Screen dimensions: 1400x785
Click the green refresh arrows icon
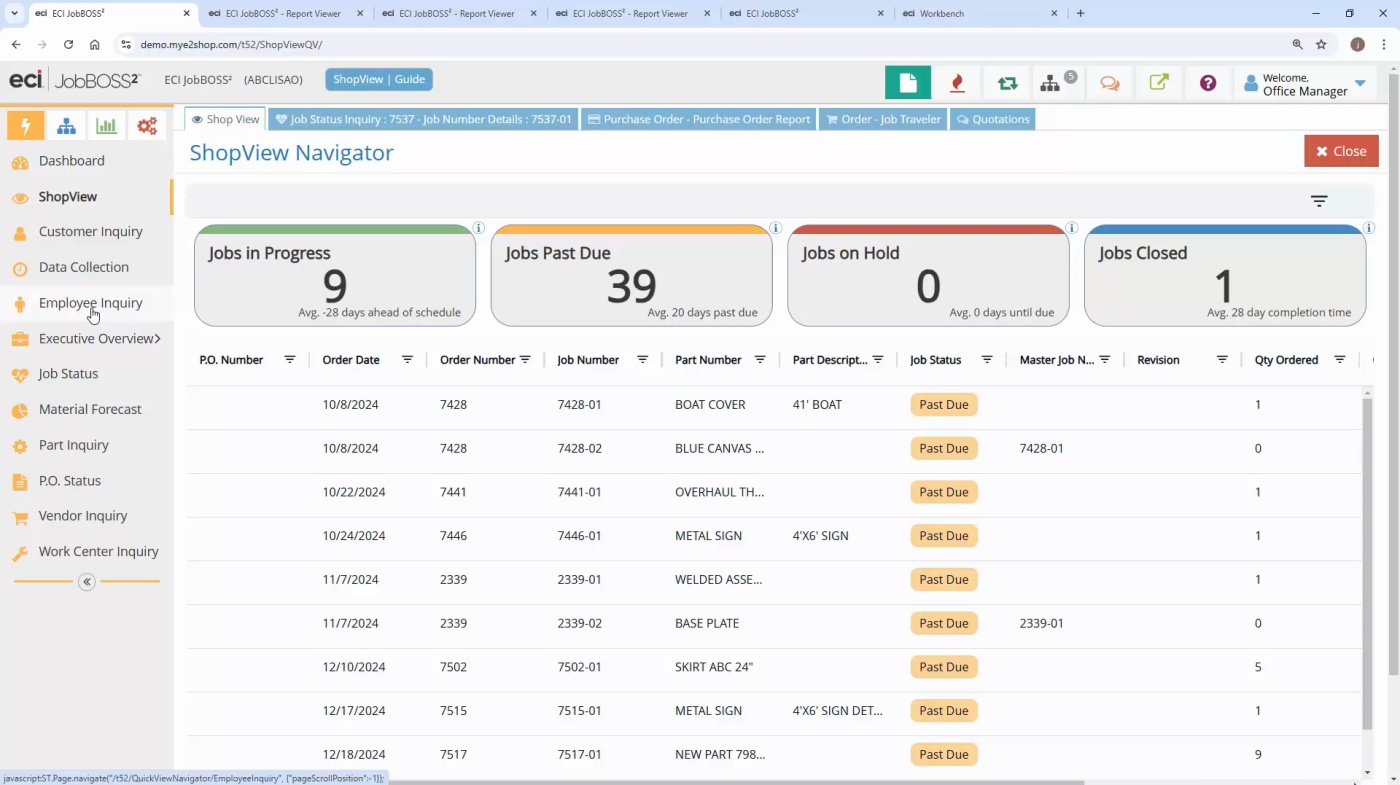click(x=1007, y=83)
